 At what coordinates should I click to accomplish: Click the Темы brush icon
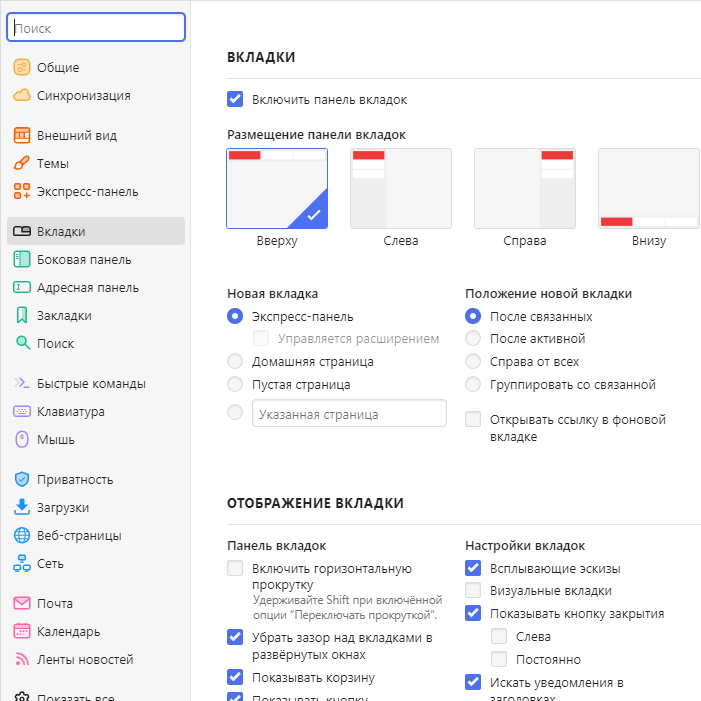click(21, 164)
